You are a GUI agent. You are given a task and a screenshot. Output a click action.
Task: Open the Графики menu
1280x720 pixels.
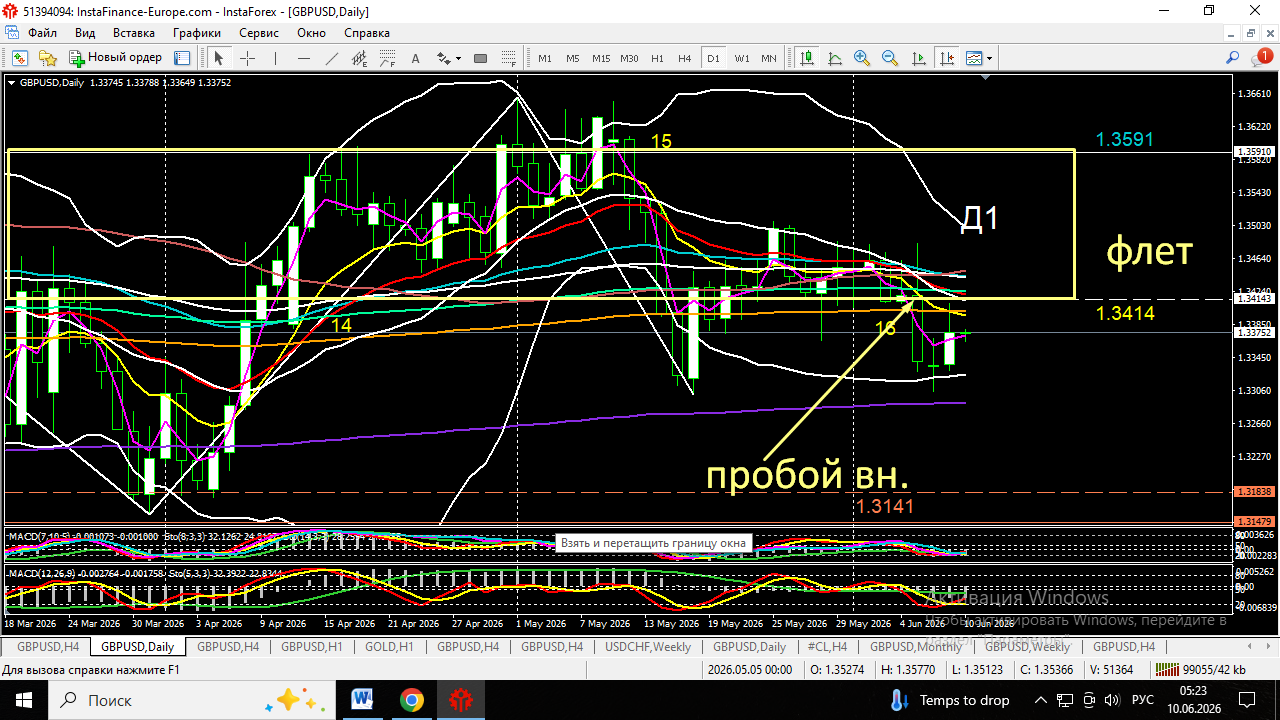(196, 33)
